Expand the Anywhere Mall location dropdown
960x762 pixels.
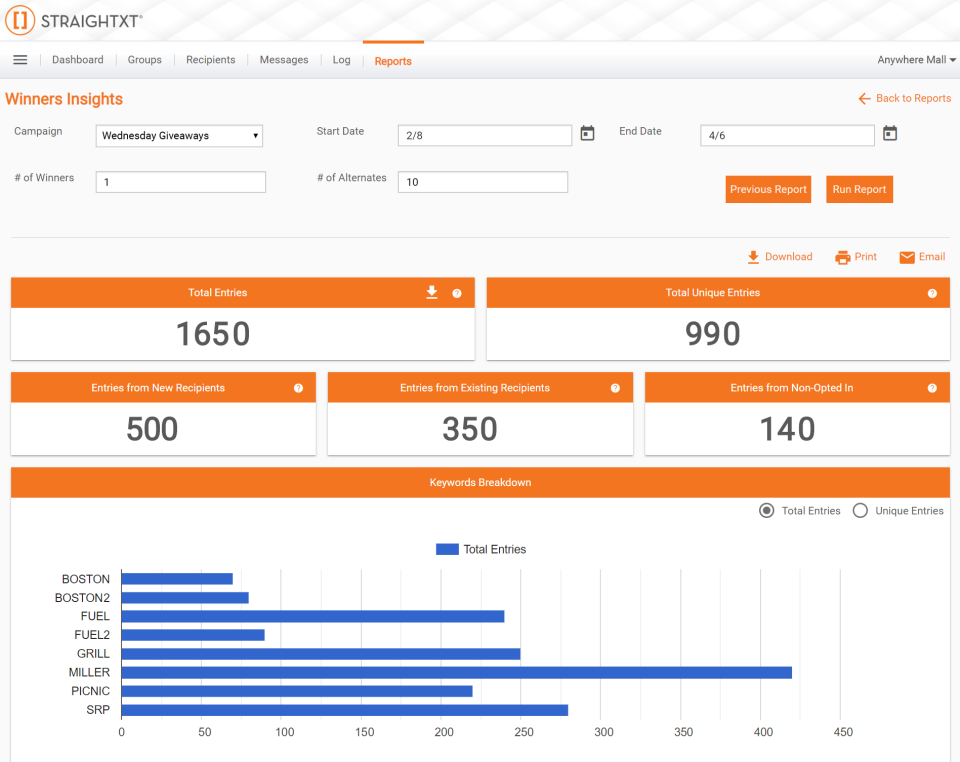[915, 59]
